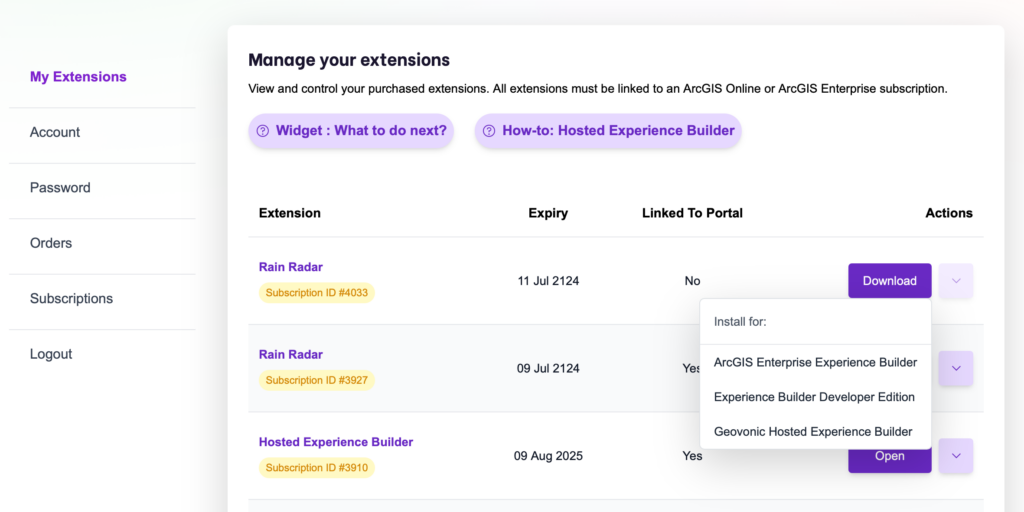View Orders from the sidebar
Viewport: 1024px width, 512px height.
51,243
